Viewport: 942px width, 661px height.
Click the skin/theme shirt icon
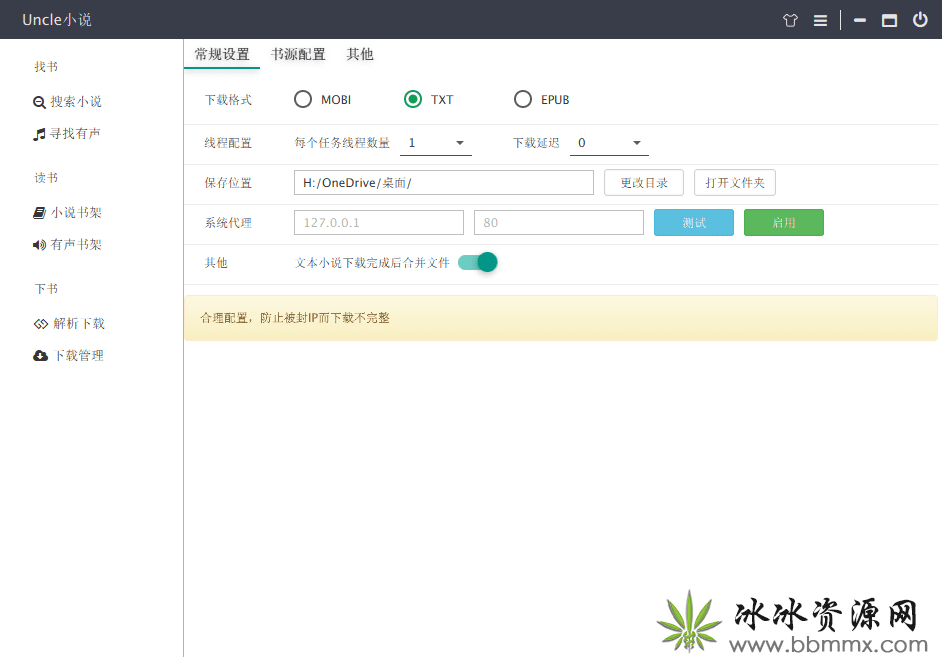790,20
